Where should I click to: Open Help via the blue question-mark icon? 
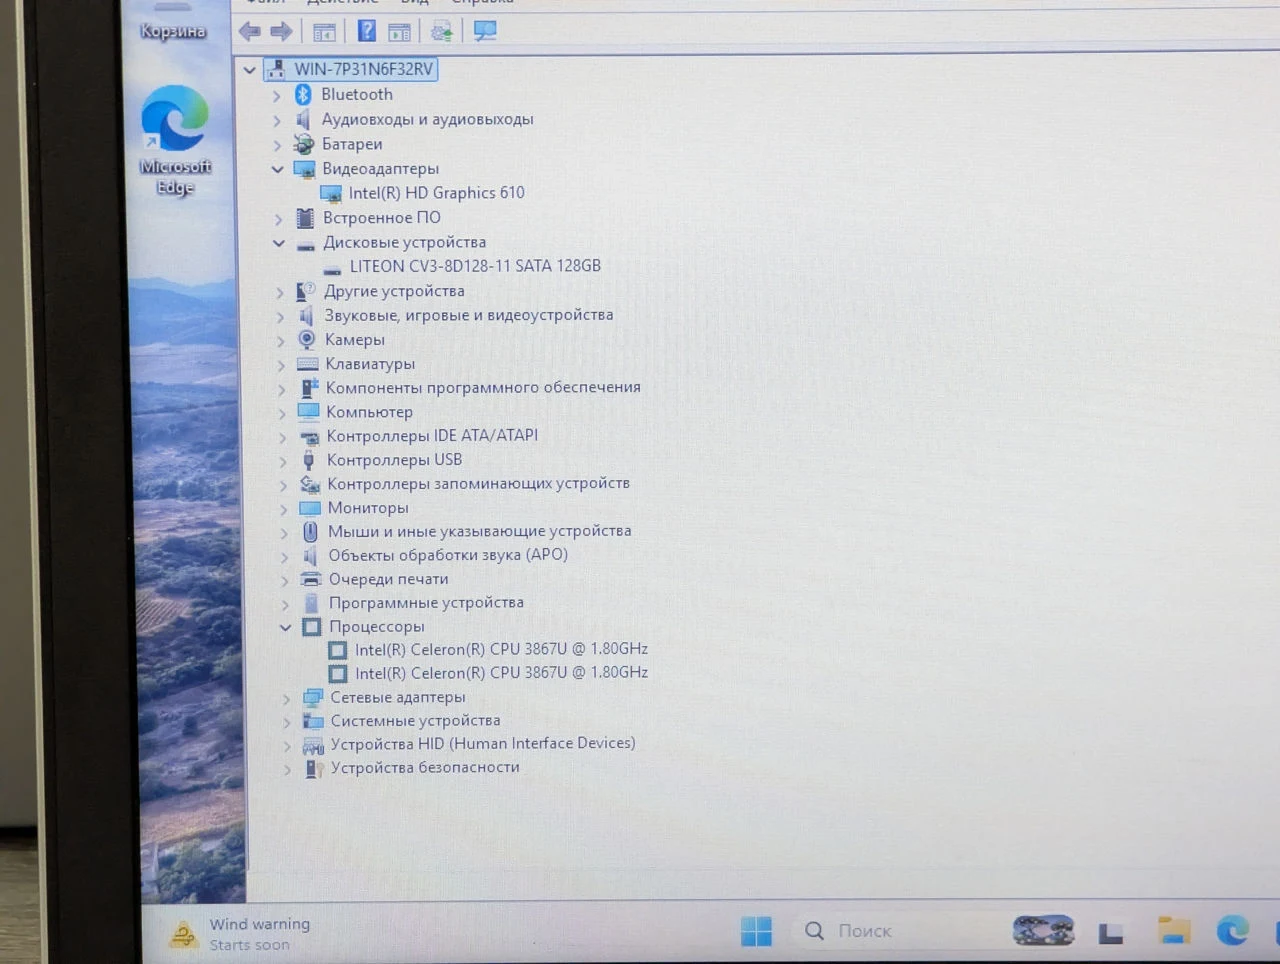[367, 31]
